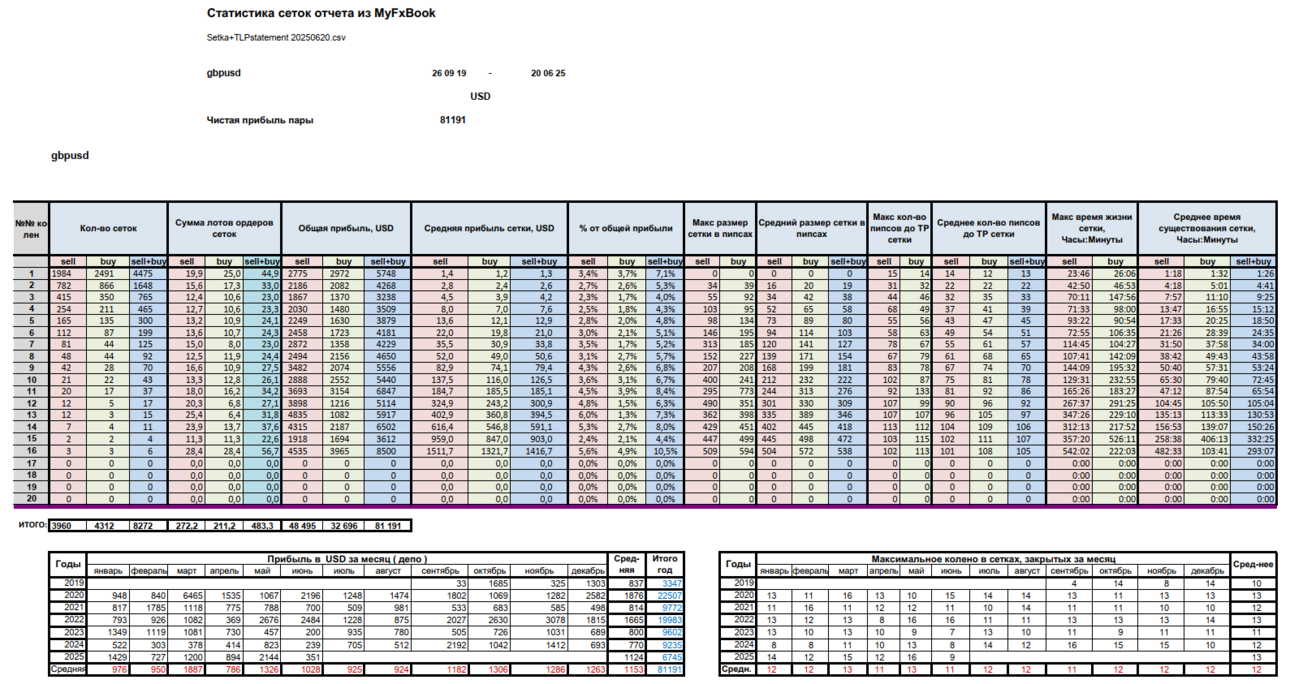
Task: Select the totals row cell 8272
Action: pyautogui.click(x=147, y=524)
